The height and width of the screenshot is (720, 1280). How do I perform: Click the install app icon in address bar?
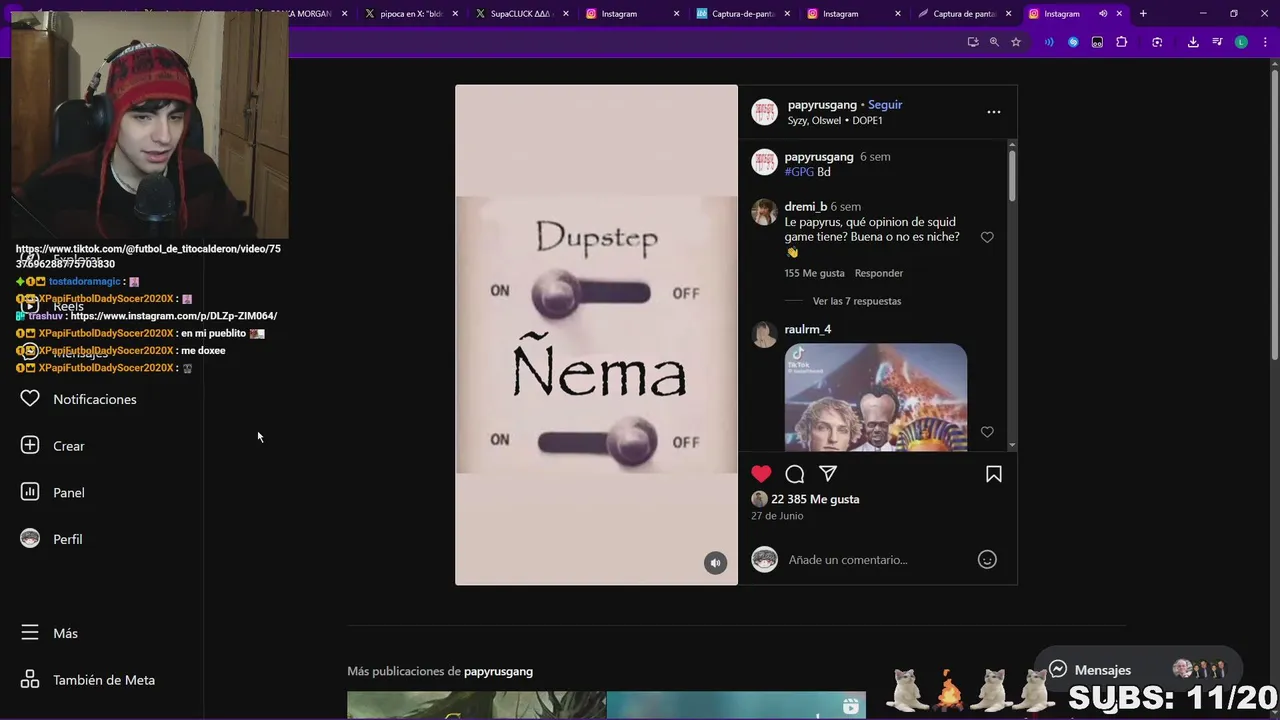[x=972, y=42]
